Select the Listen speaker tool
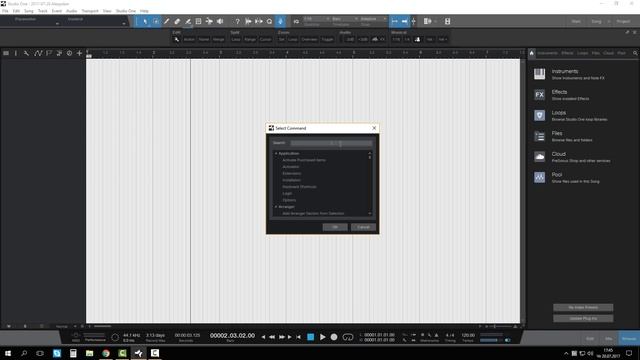Screen dimensions: 640x360 pyautogui.click(x=220, y=21)
